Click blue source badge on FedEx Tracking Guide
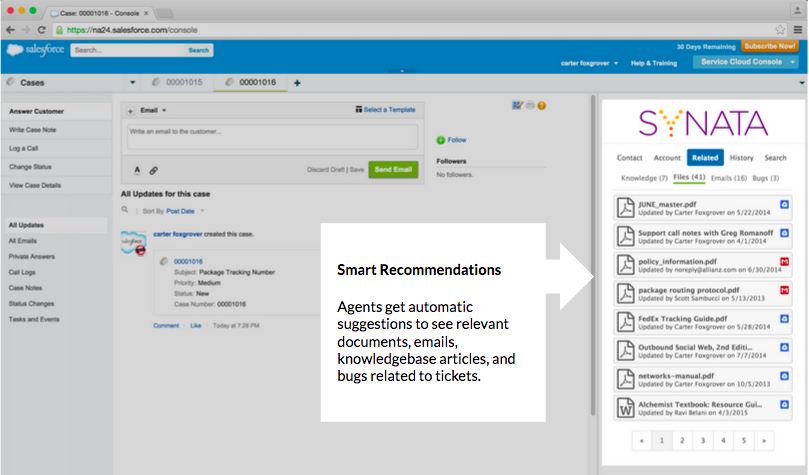 [x=784, y=319]
